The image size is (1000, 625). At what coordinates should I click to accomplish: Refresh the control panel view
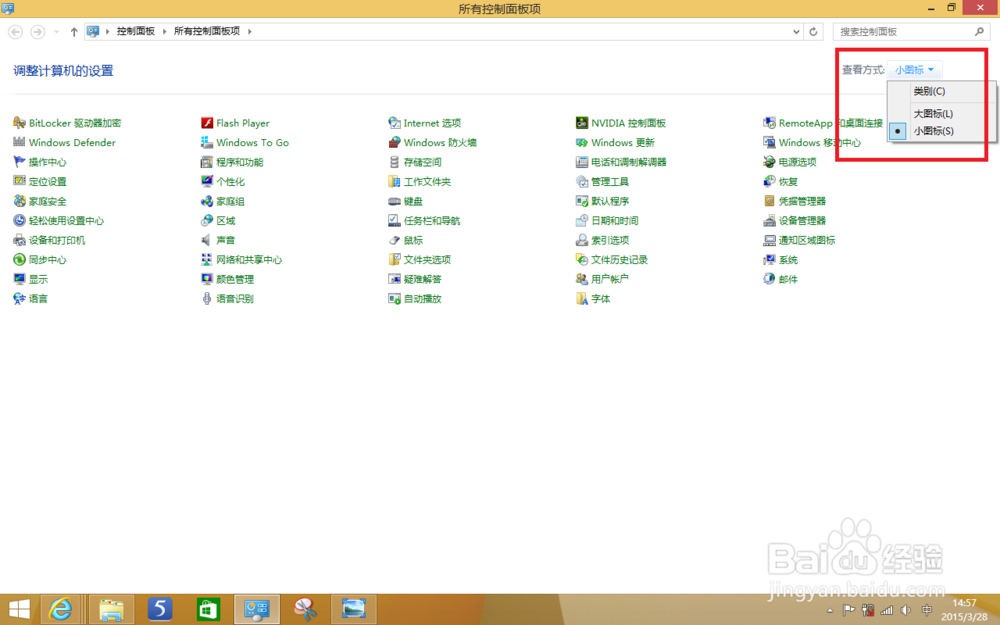point(813,31)
